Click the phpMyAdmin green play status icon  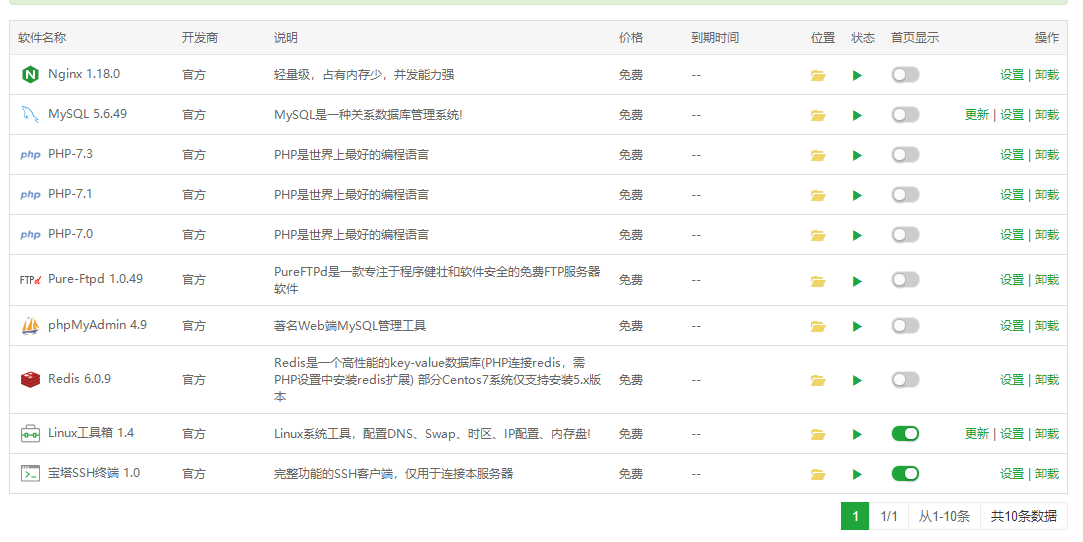pyautogui.click(x=857, y=326)
